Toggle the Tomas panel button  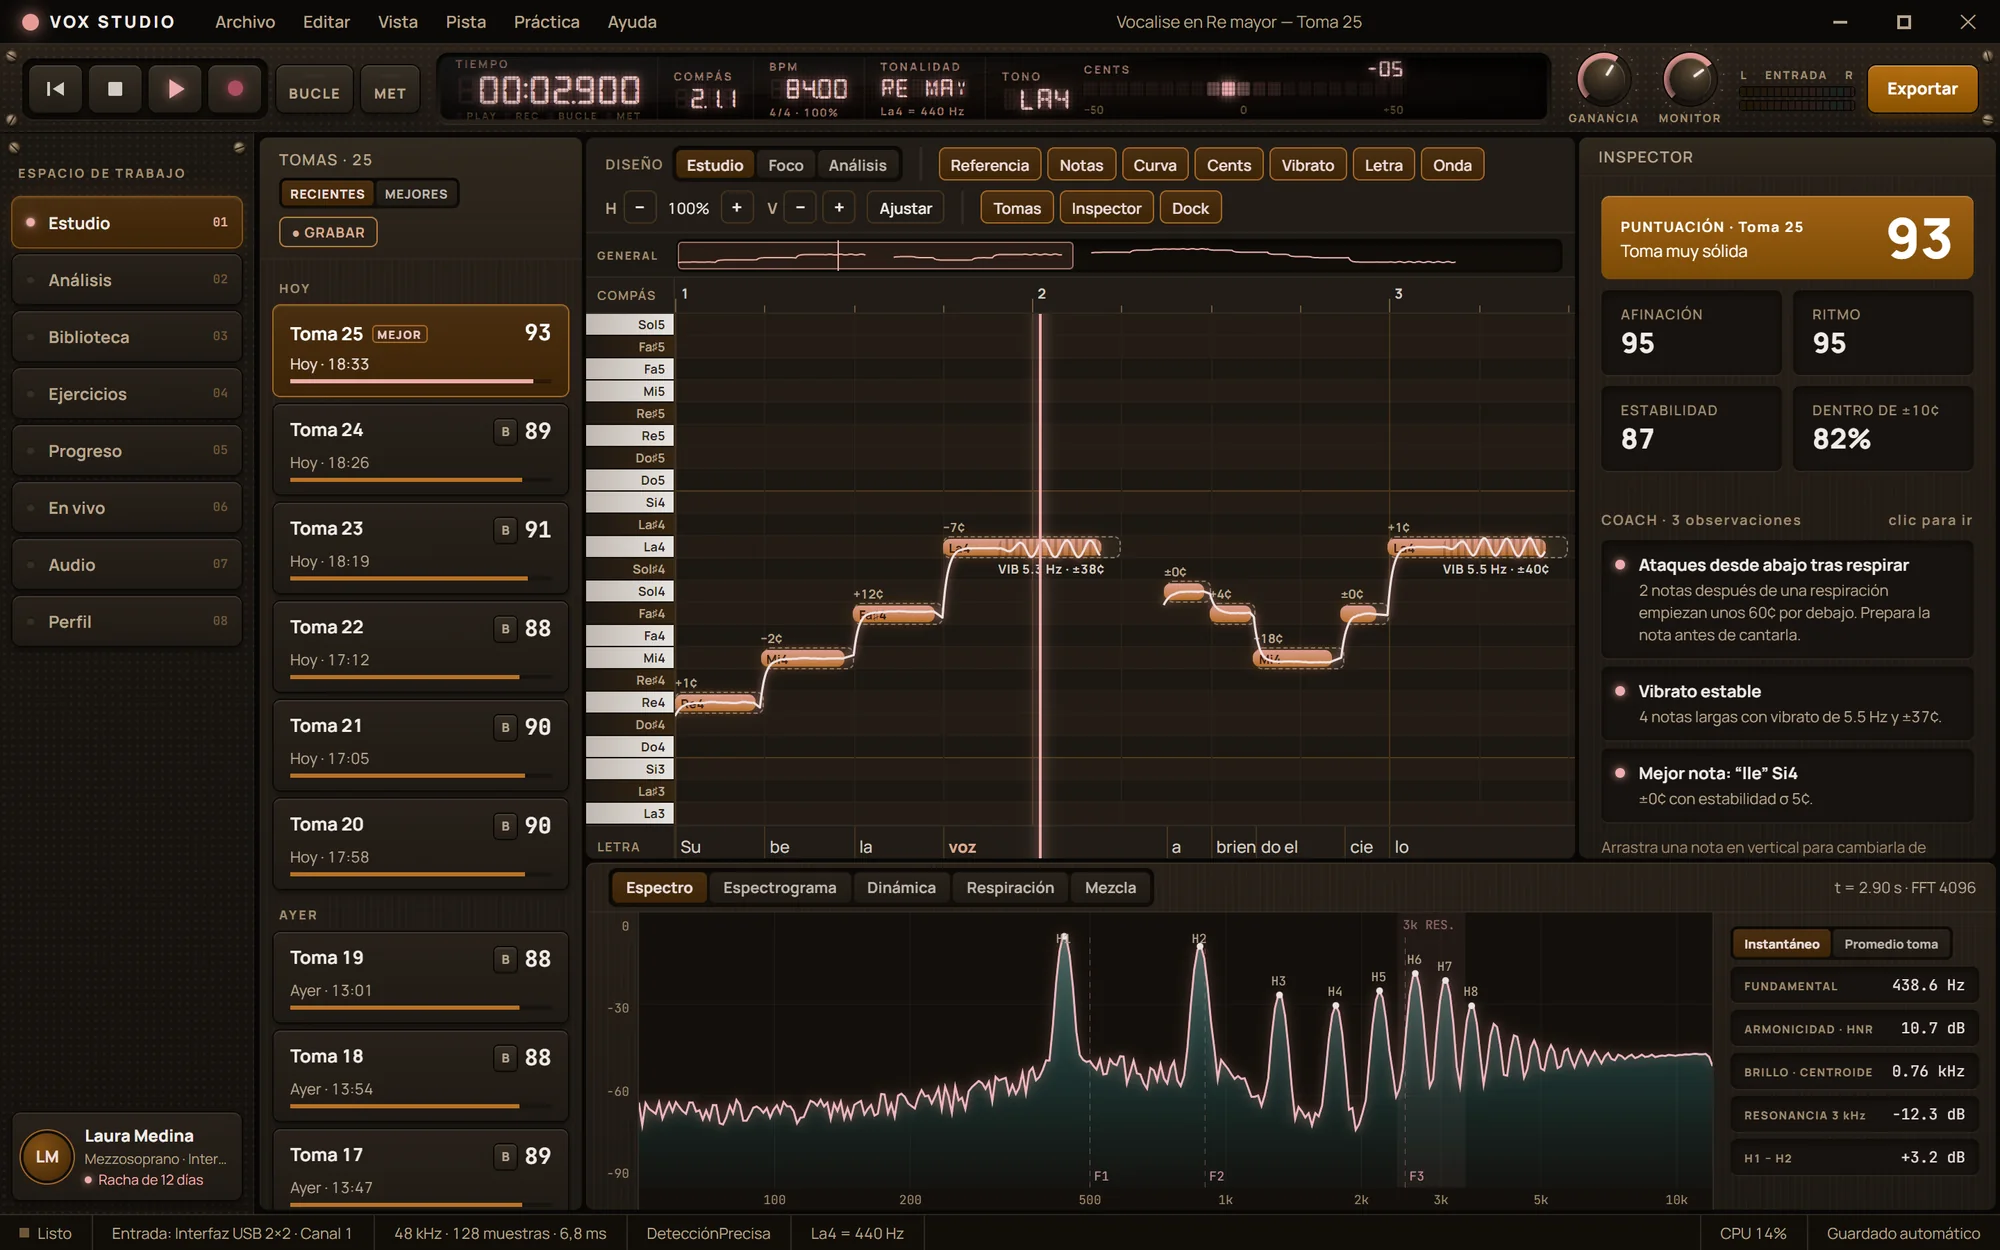[1017, 208]
